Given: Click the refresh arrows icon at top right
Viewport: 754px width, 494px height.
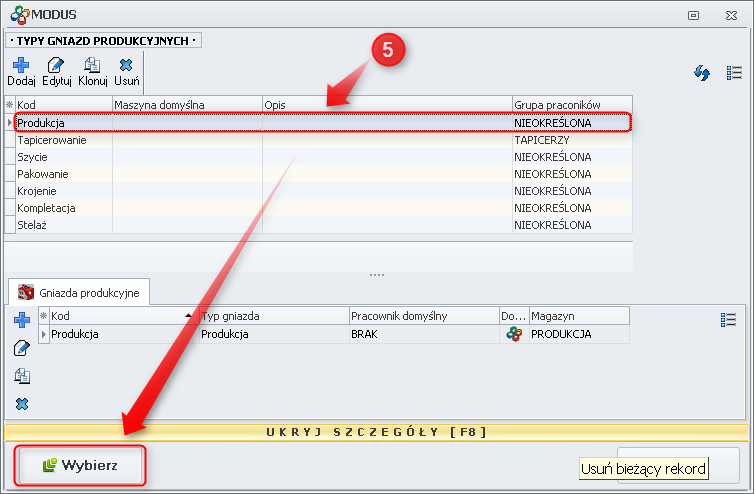Looking at the screenshot, I should click(702, 73).
